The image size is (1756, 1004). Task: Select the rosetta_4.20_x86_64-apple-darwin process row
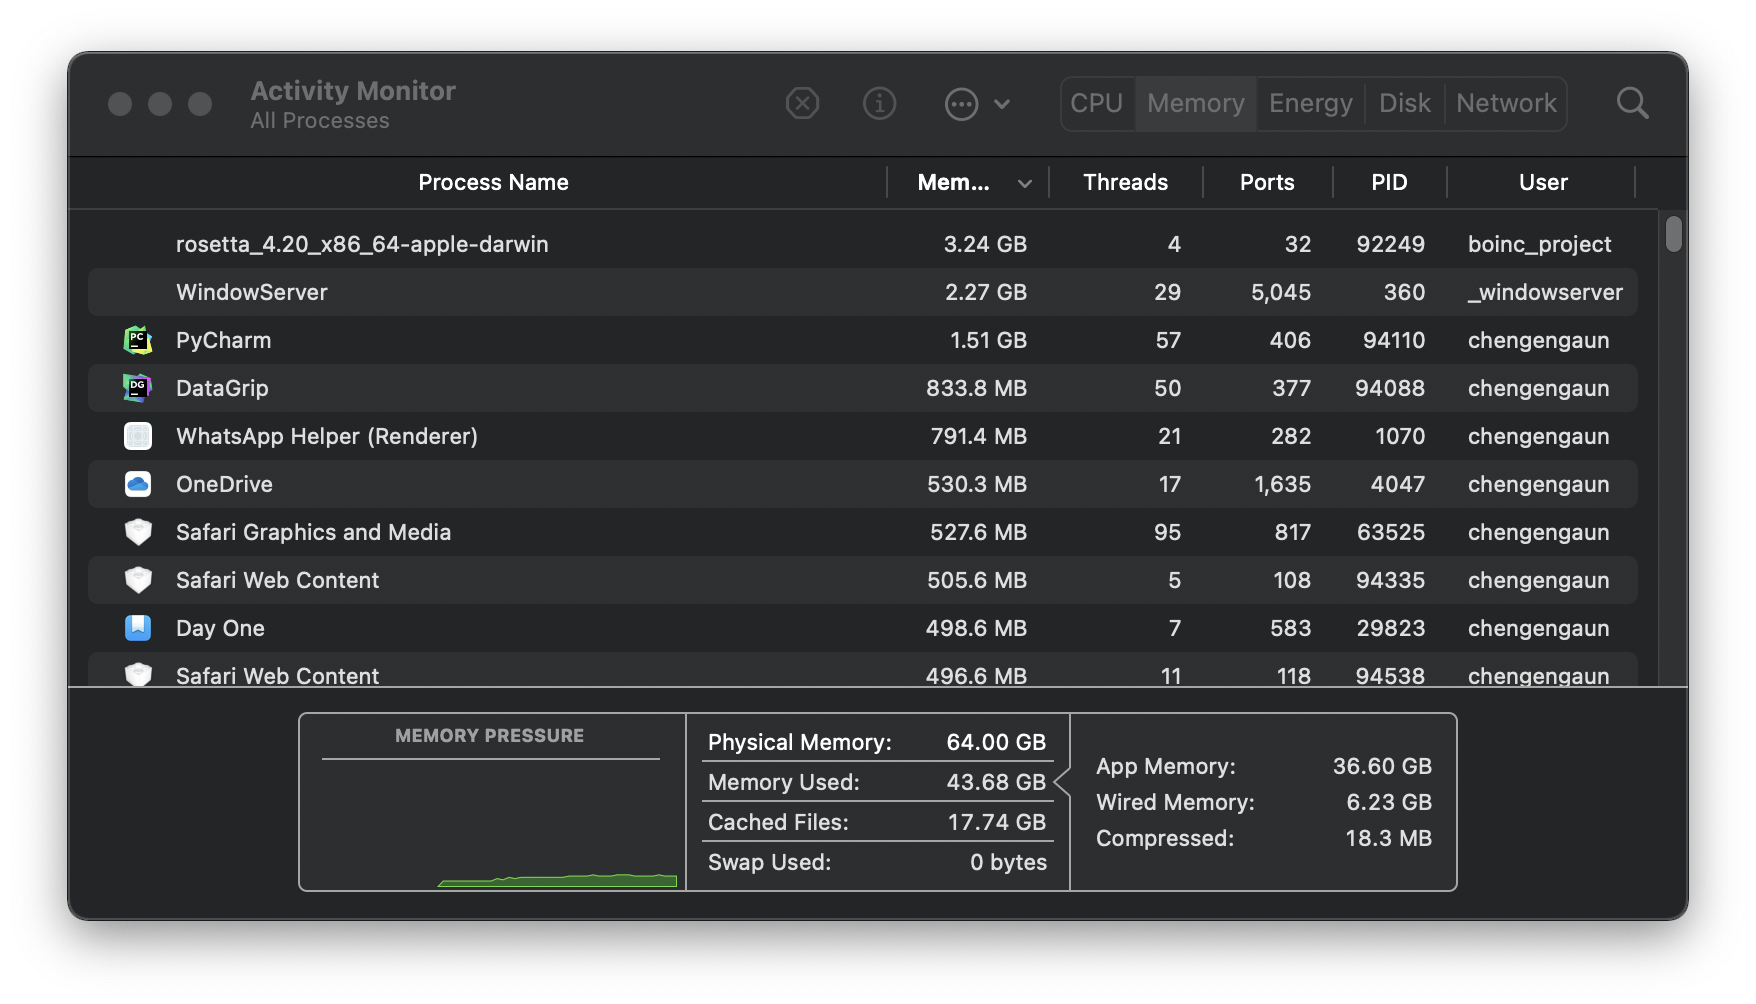coord(862,244)
